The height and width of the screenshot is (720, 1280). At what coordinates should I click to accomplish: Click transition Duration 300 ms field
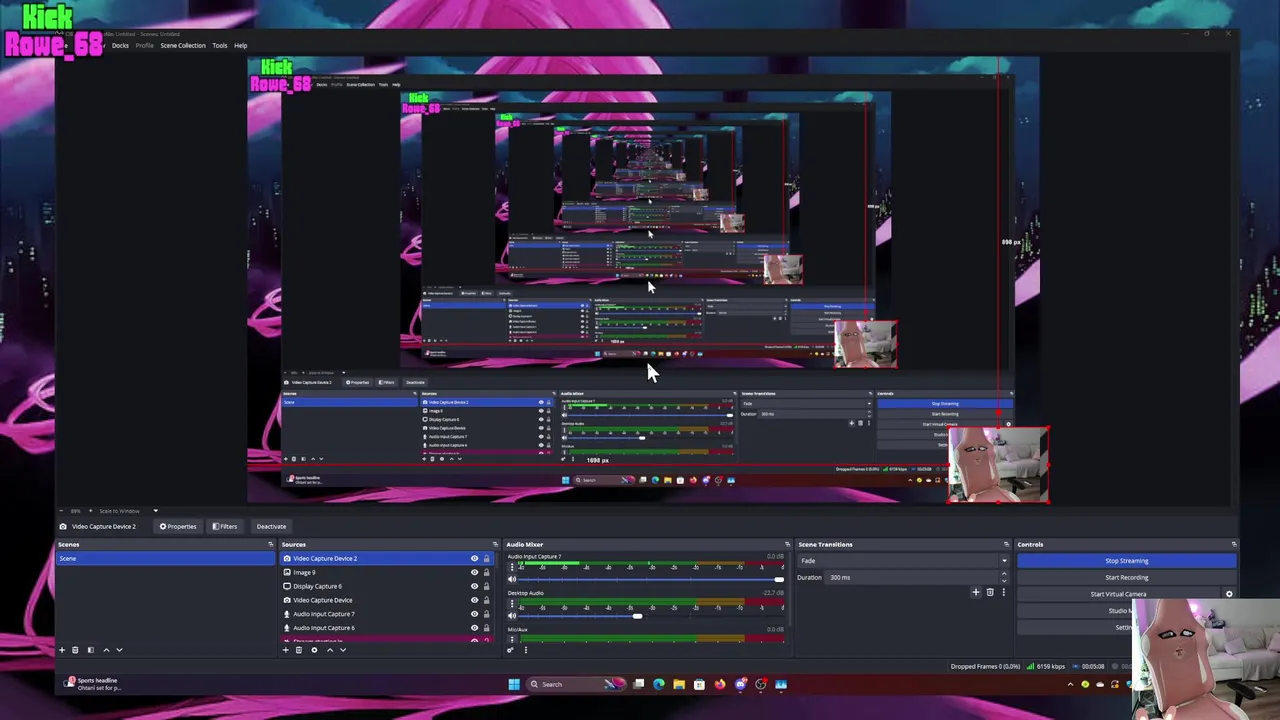coord(916,578)
